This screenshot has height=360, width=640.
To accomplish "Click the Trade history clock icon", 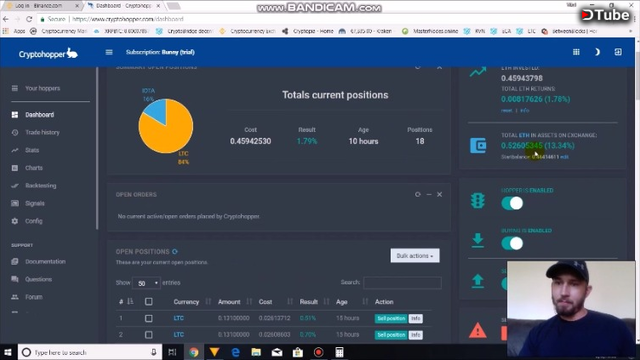I will pyautogui.click(x=15, y=132).
